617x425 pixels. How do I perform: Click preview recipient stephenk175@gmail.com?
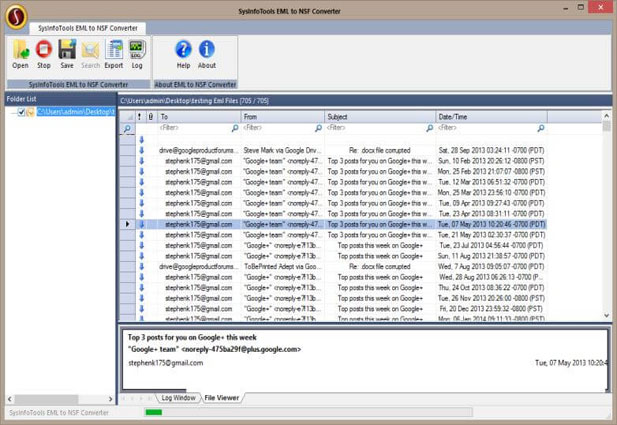tap(166, 363)
